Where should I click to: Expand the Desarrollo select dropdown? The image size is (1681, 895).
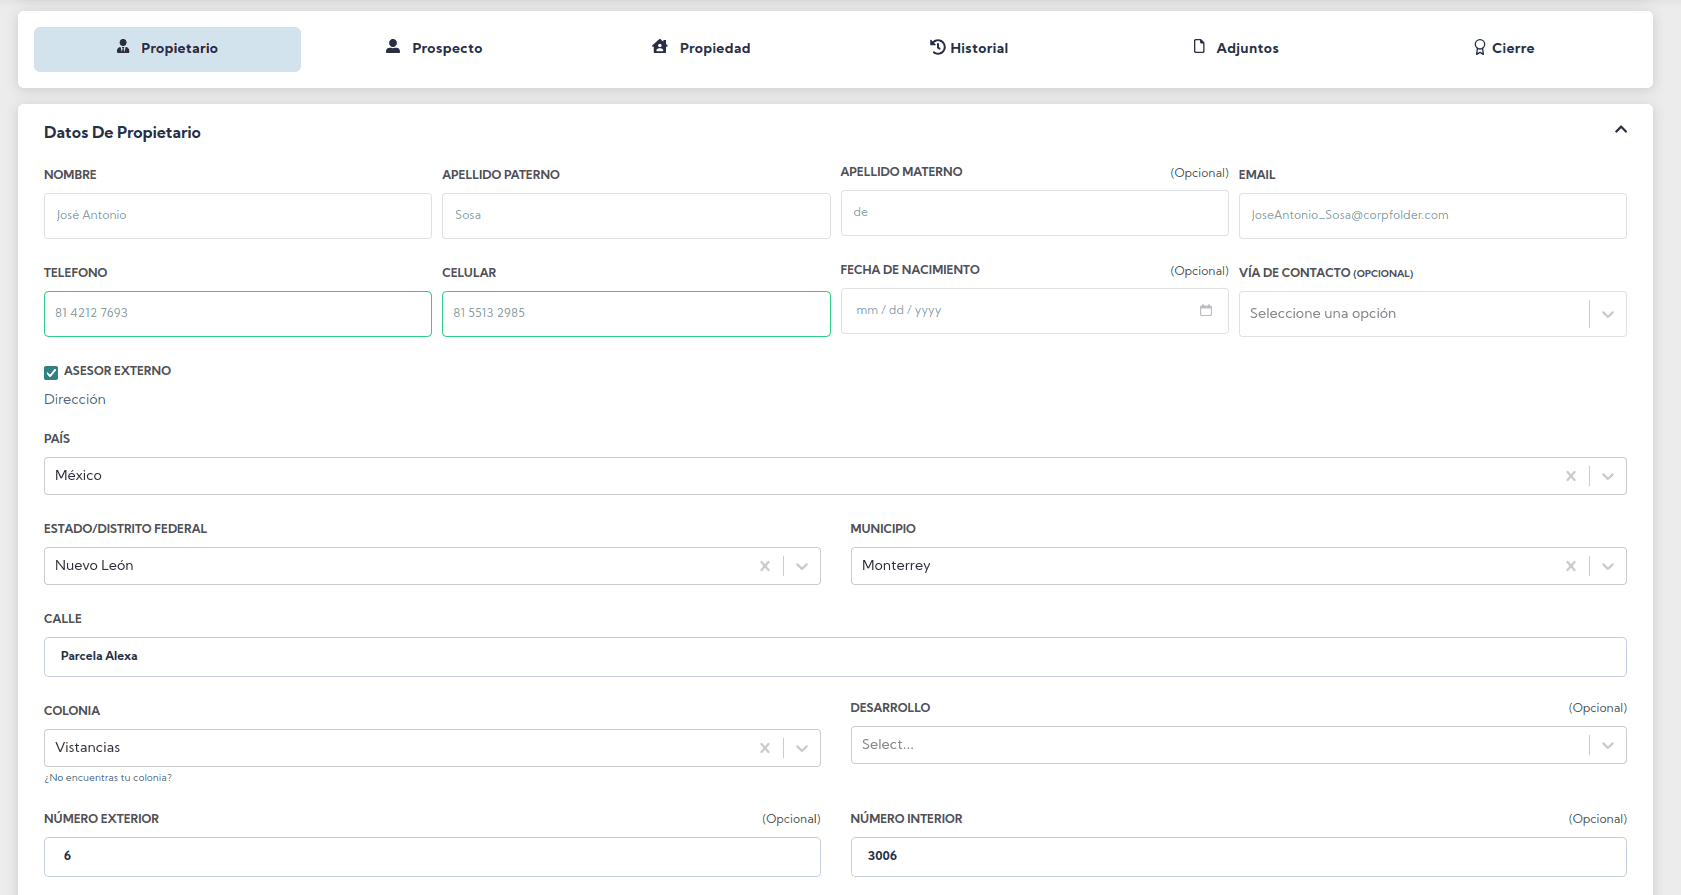1607,745
